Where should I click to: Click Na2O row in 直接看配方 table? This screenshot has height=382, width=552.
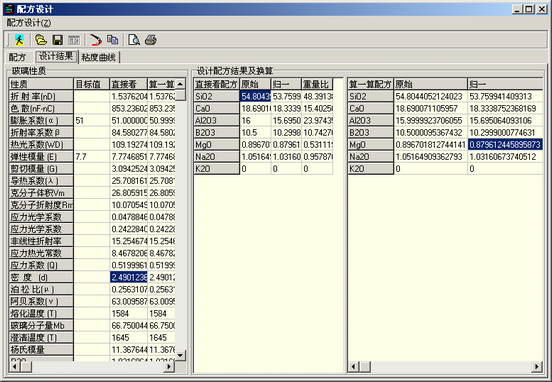coord(217,157)
